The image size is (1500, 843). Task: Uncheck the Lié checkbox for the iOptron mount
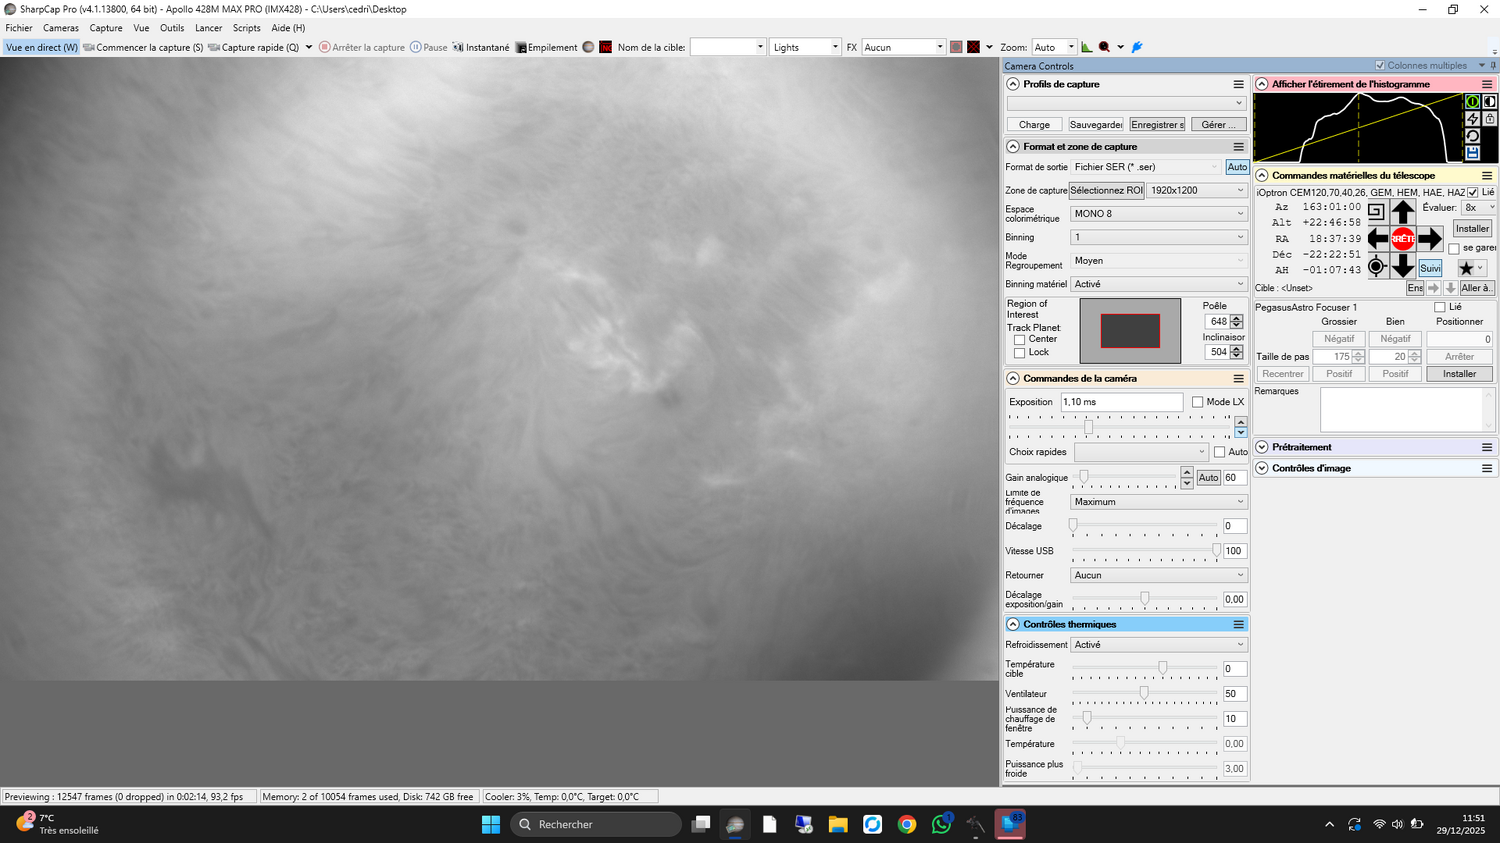point(1473,192)
